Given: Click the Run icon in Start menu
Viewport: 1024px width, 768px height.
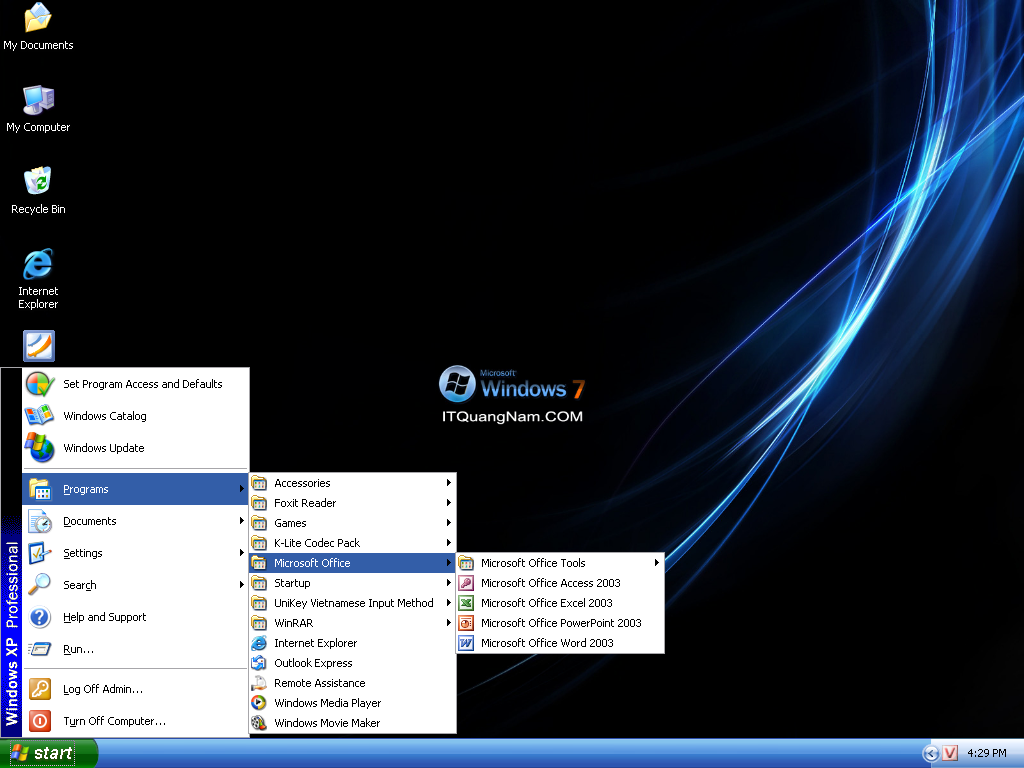Looking at the screenshot, I should pyautogui.click(x=40, y=649).
